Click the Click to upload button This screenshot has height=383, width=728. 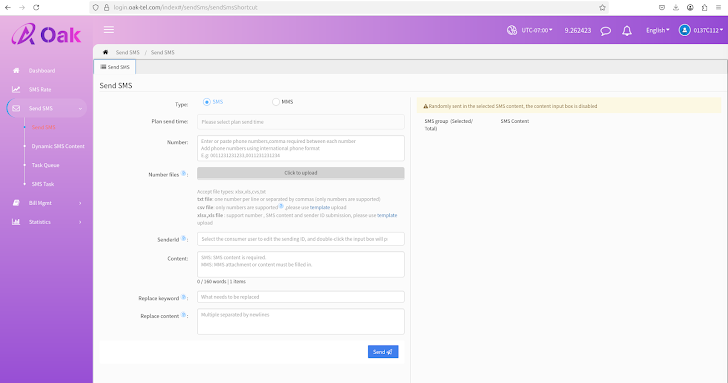pos(300,173)
